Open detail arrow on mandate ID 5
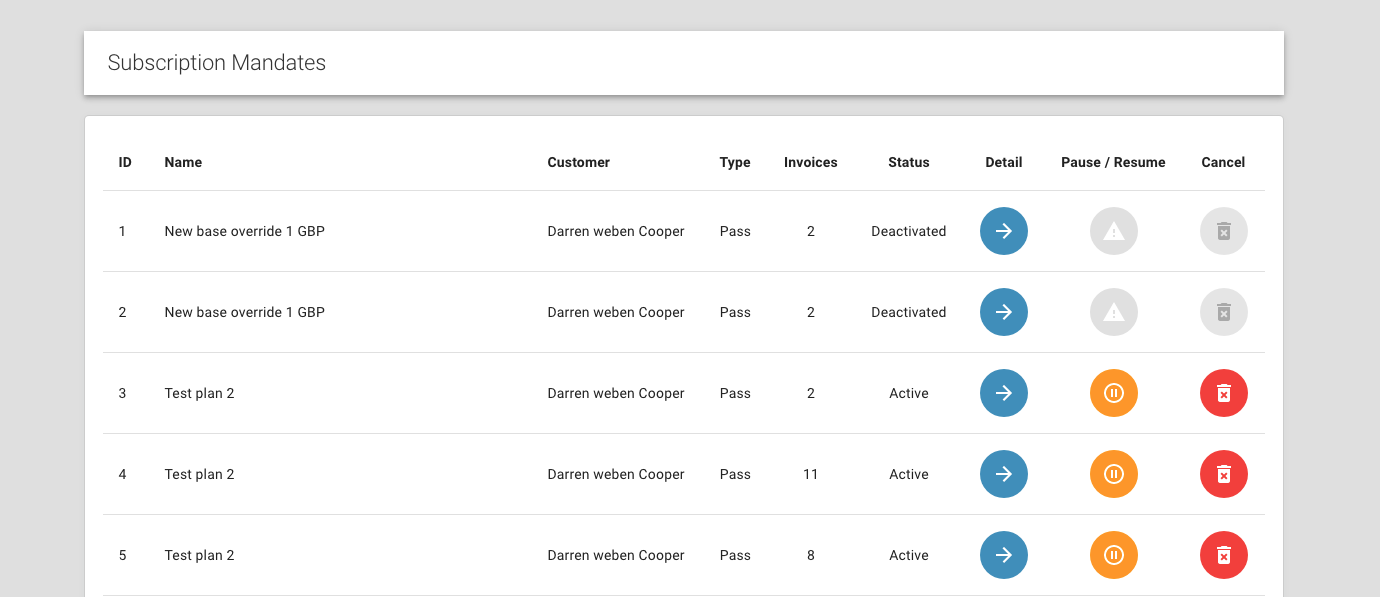The image size is (1380, 597). tap(1003, 555)
